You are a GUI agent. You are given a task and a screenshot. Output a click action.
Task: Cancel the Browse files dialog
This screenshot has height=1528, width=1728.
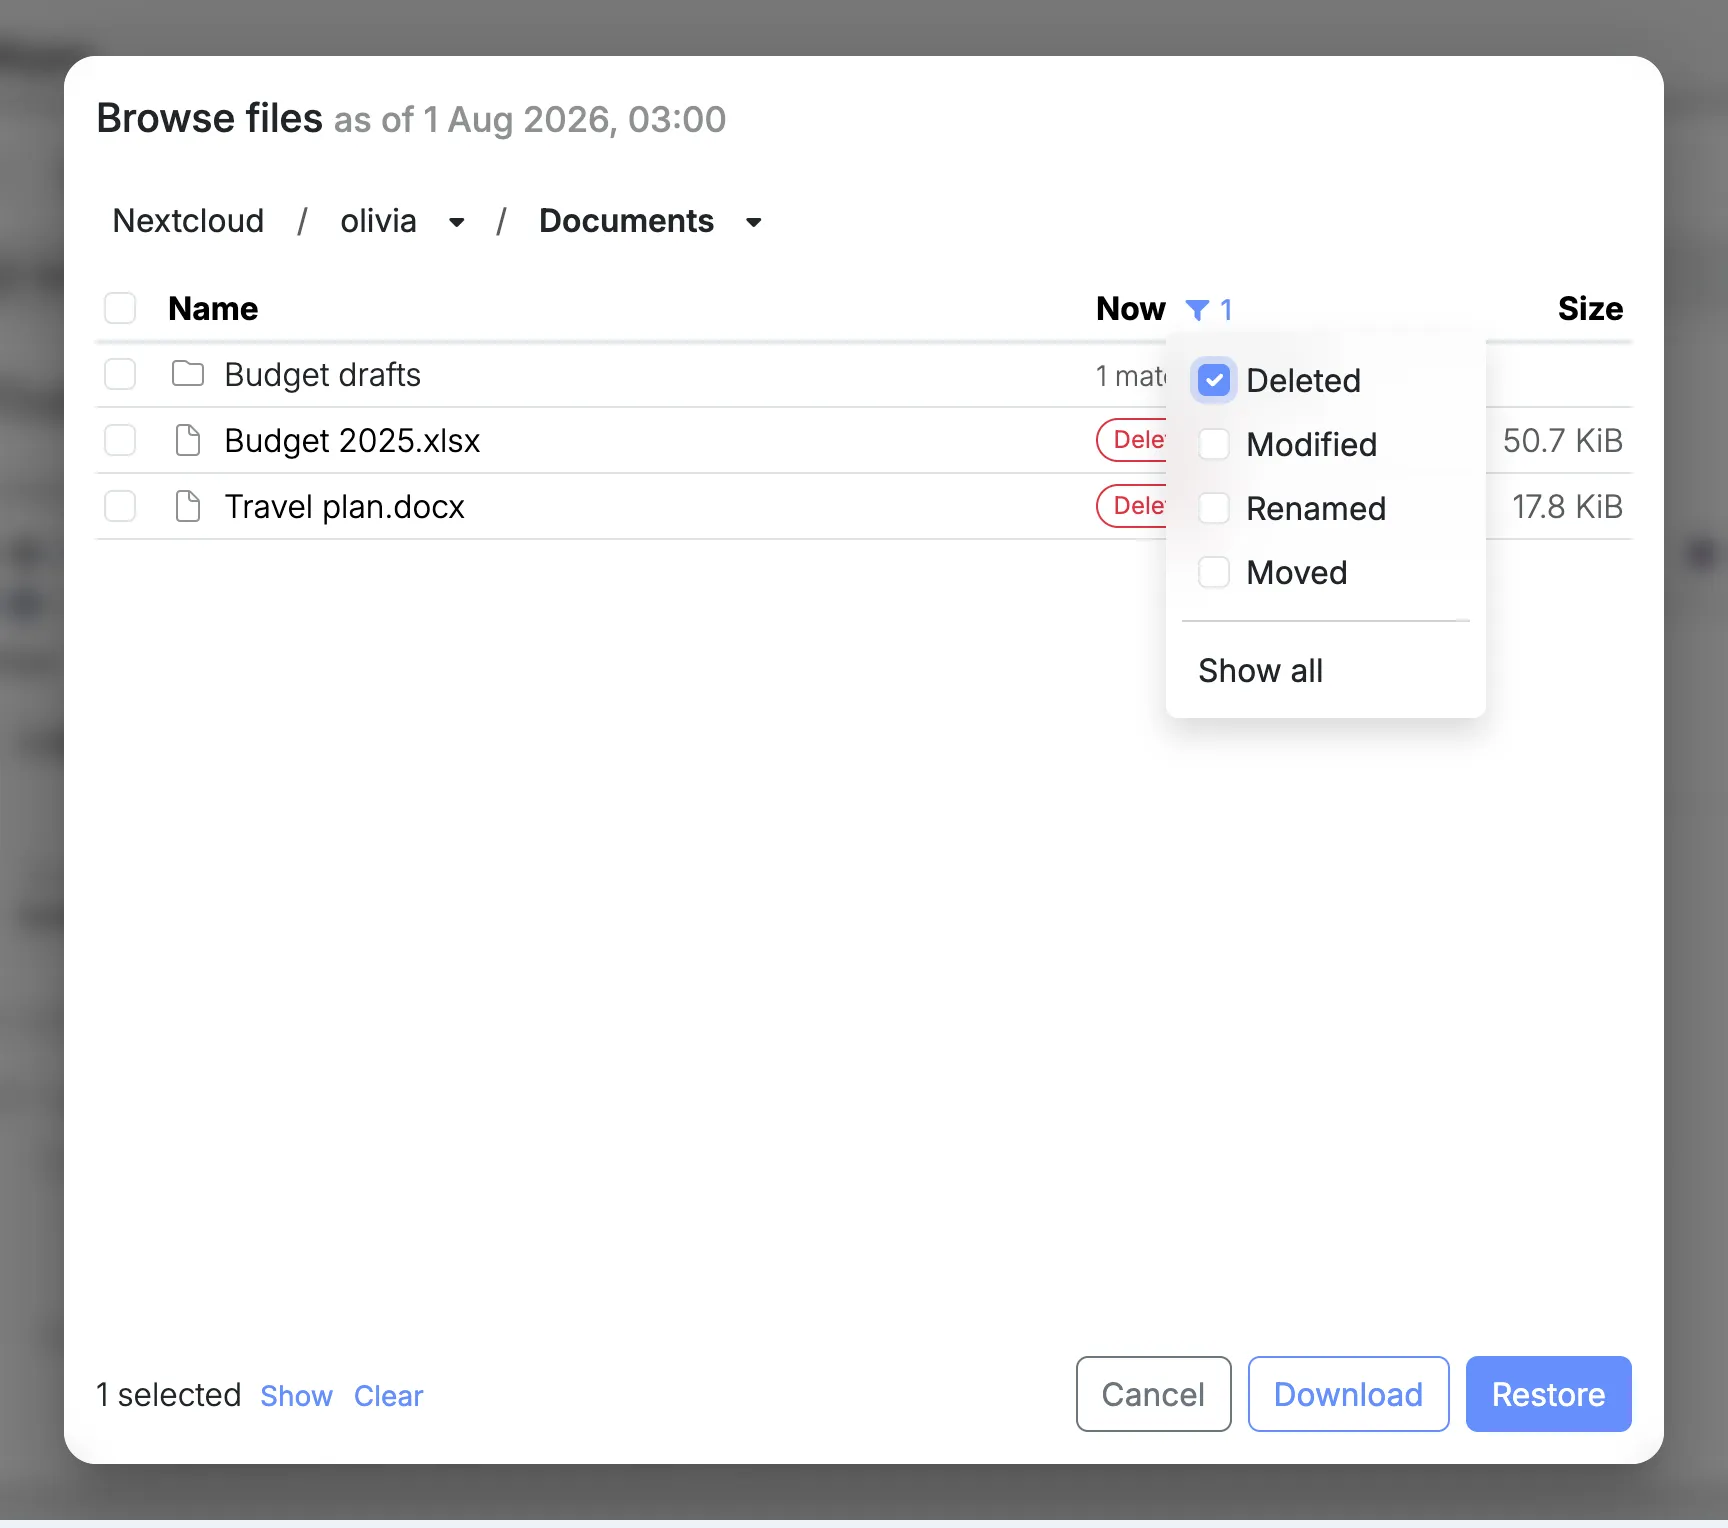pos(1153,1394)
